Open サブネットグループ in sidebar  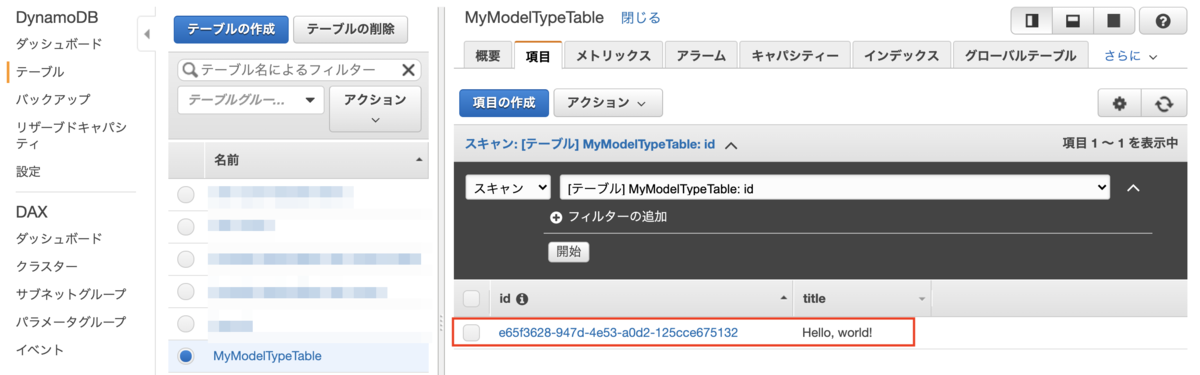pos(71,294)
